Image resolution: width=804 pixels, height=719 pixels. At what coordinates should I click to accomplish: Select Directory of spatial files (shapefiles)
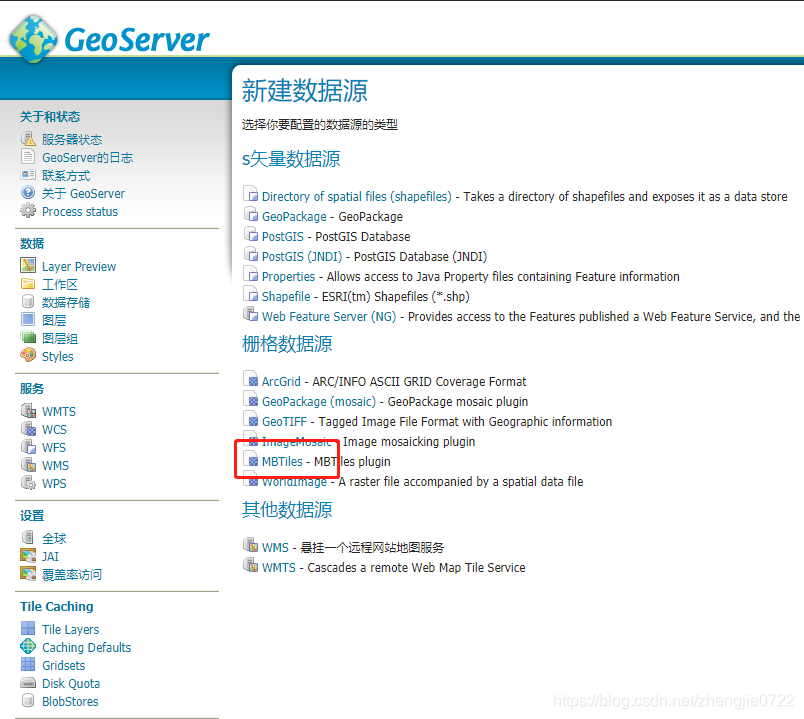pos(357,196)
